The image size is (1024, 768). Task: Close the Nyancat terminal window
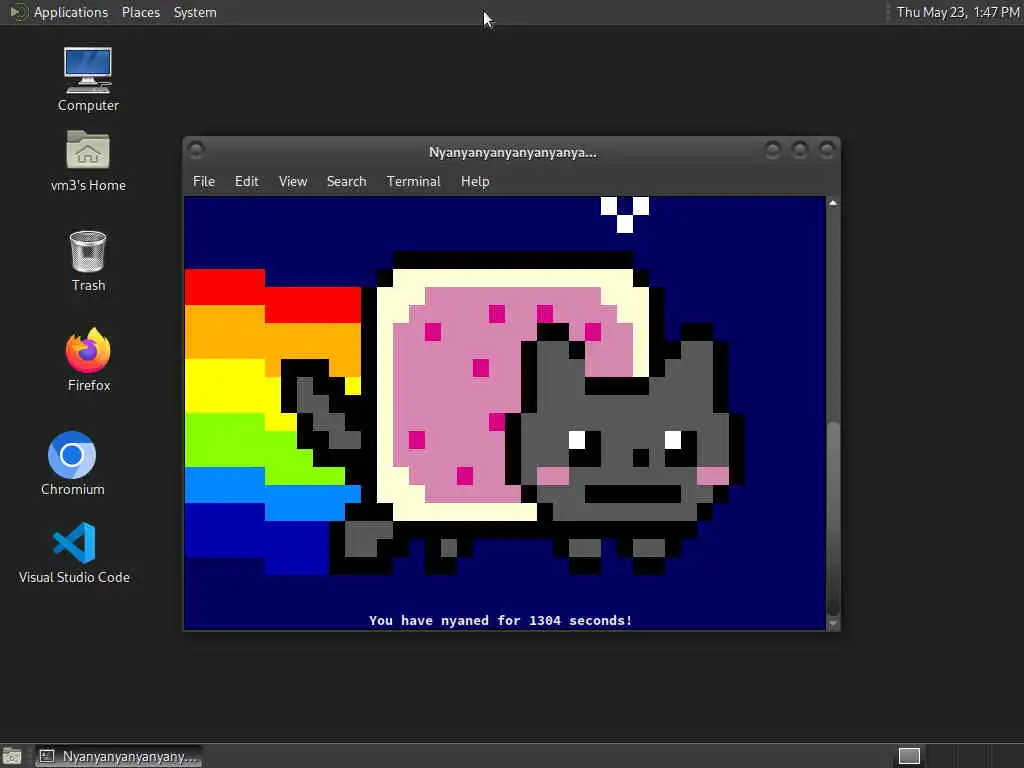pyautogui.click(x=827, y=150)
